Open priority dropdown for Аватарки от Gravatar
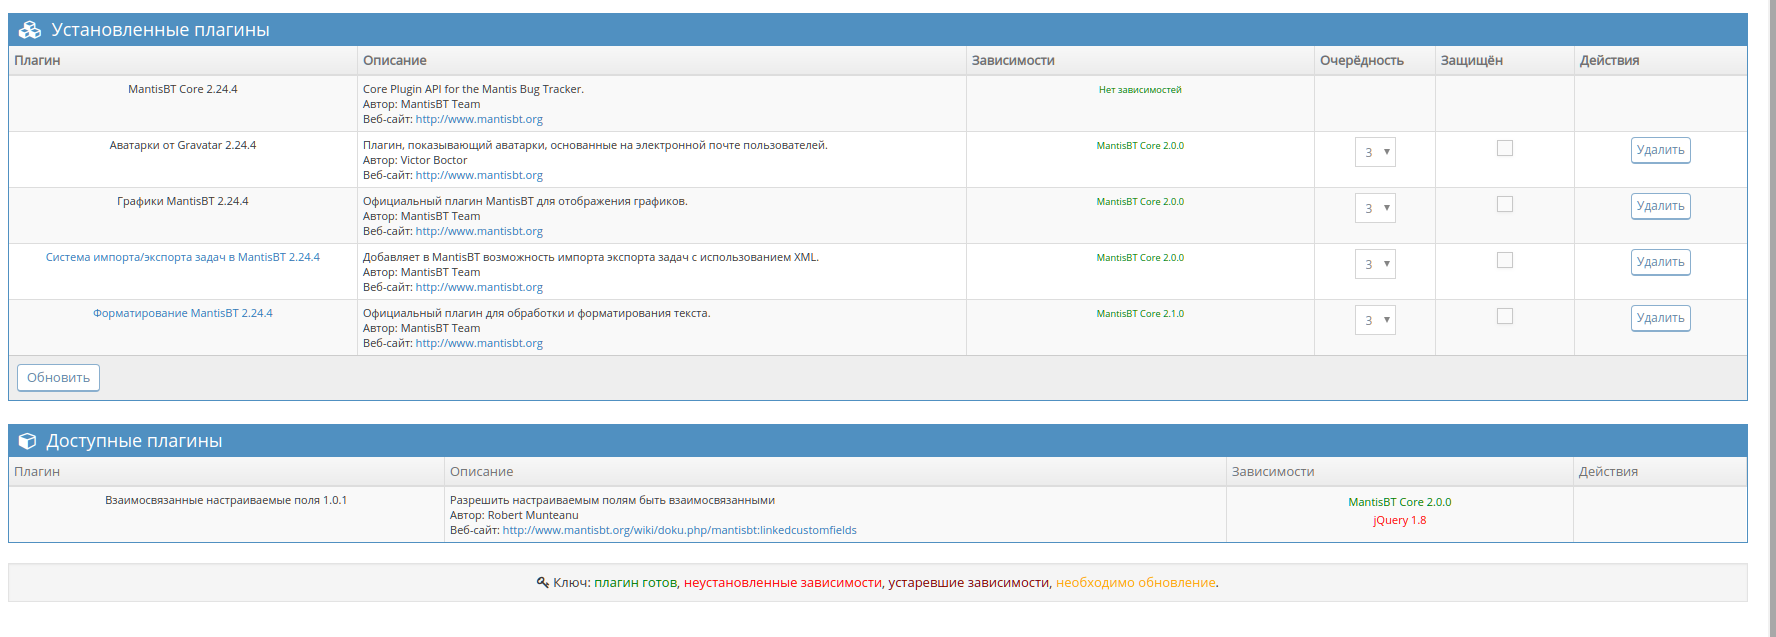Image resolution: width=1776 pixels, height=637 pixels. coord(1375,153)
